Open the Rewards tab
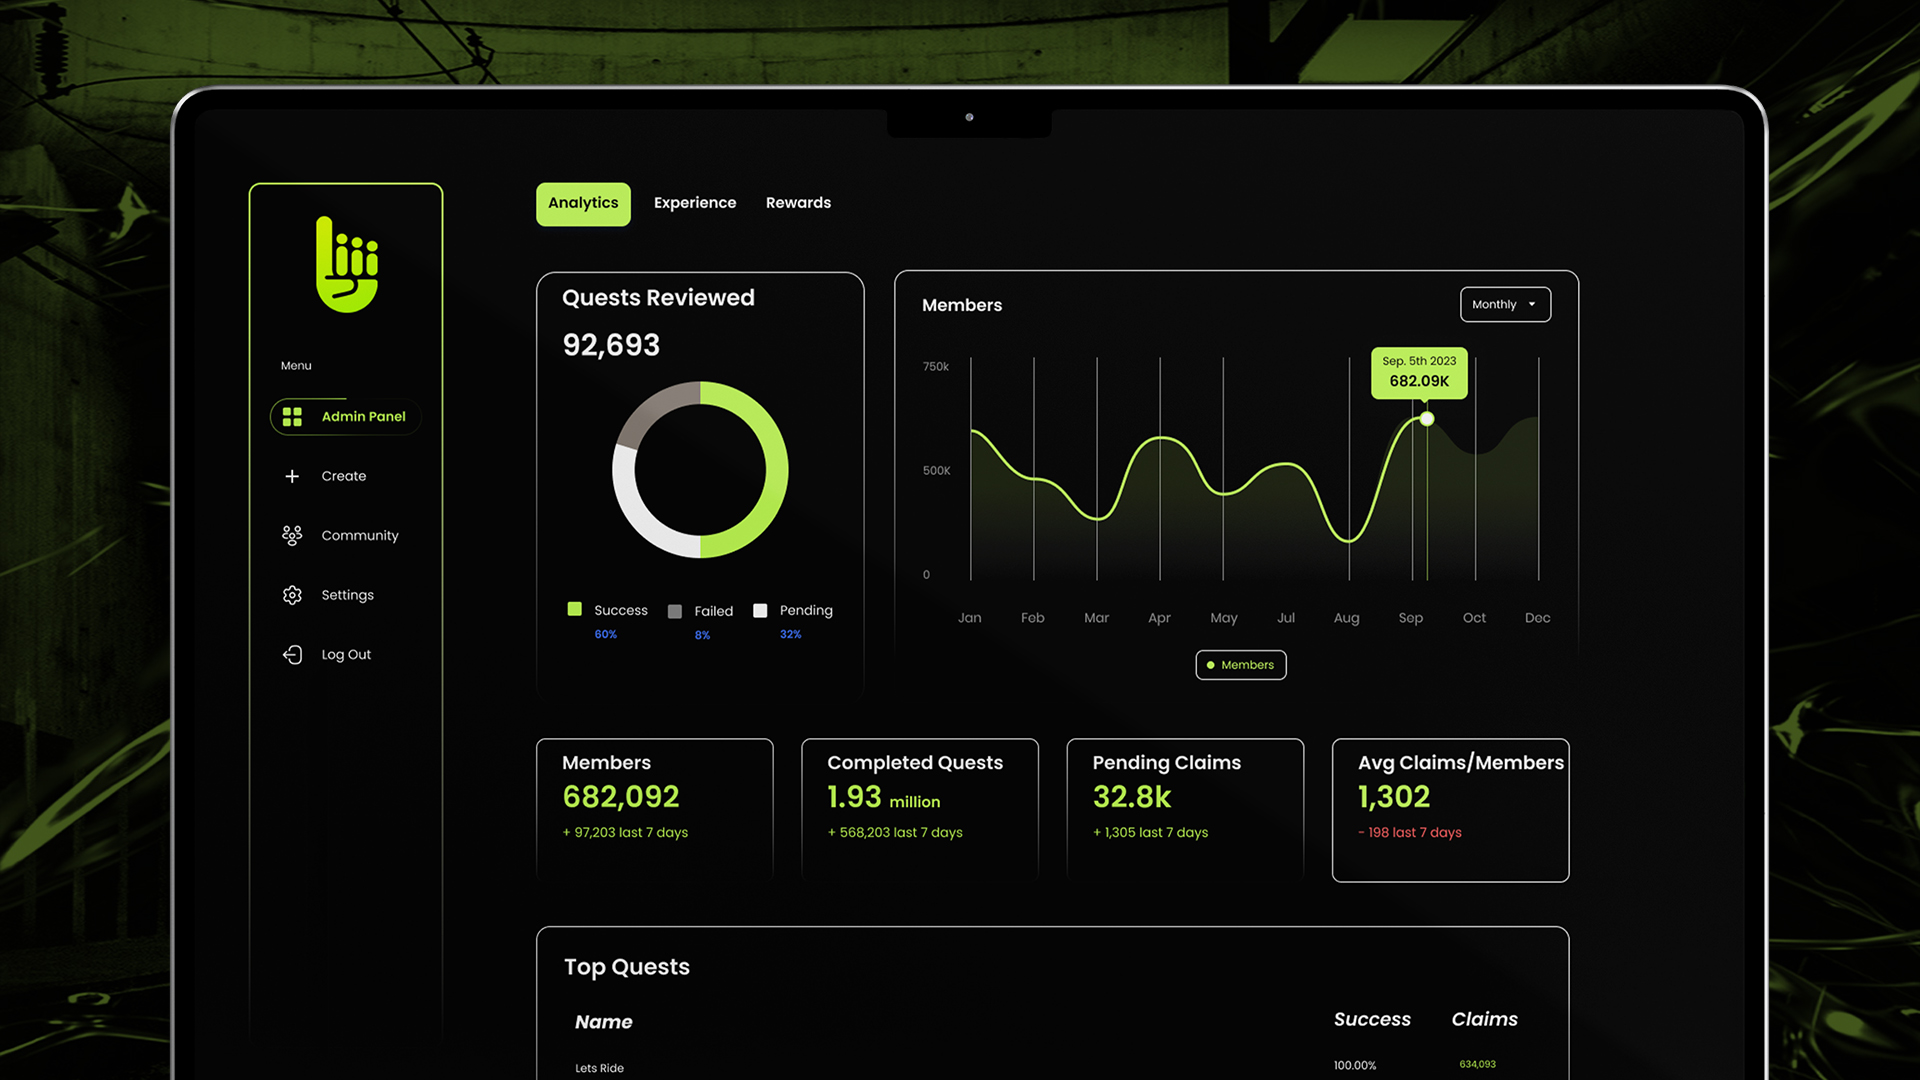 (x=798, y=203)
